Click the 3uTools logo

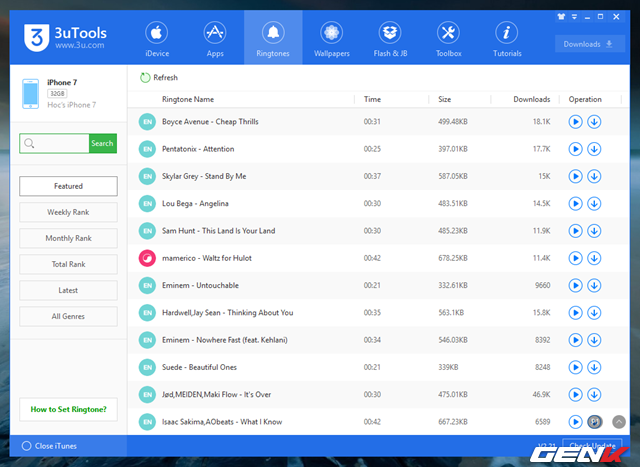pos(65,38)
